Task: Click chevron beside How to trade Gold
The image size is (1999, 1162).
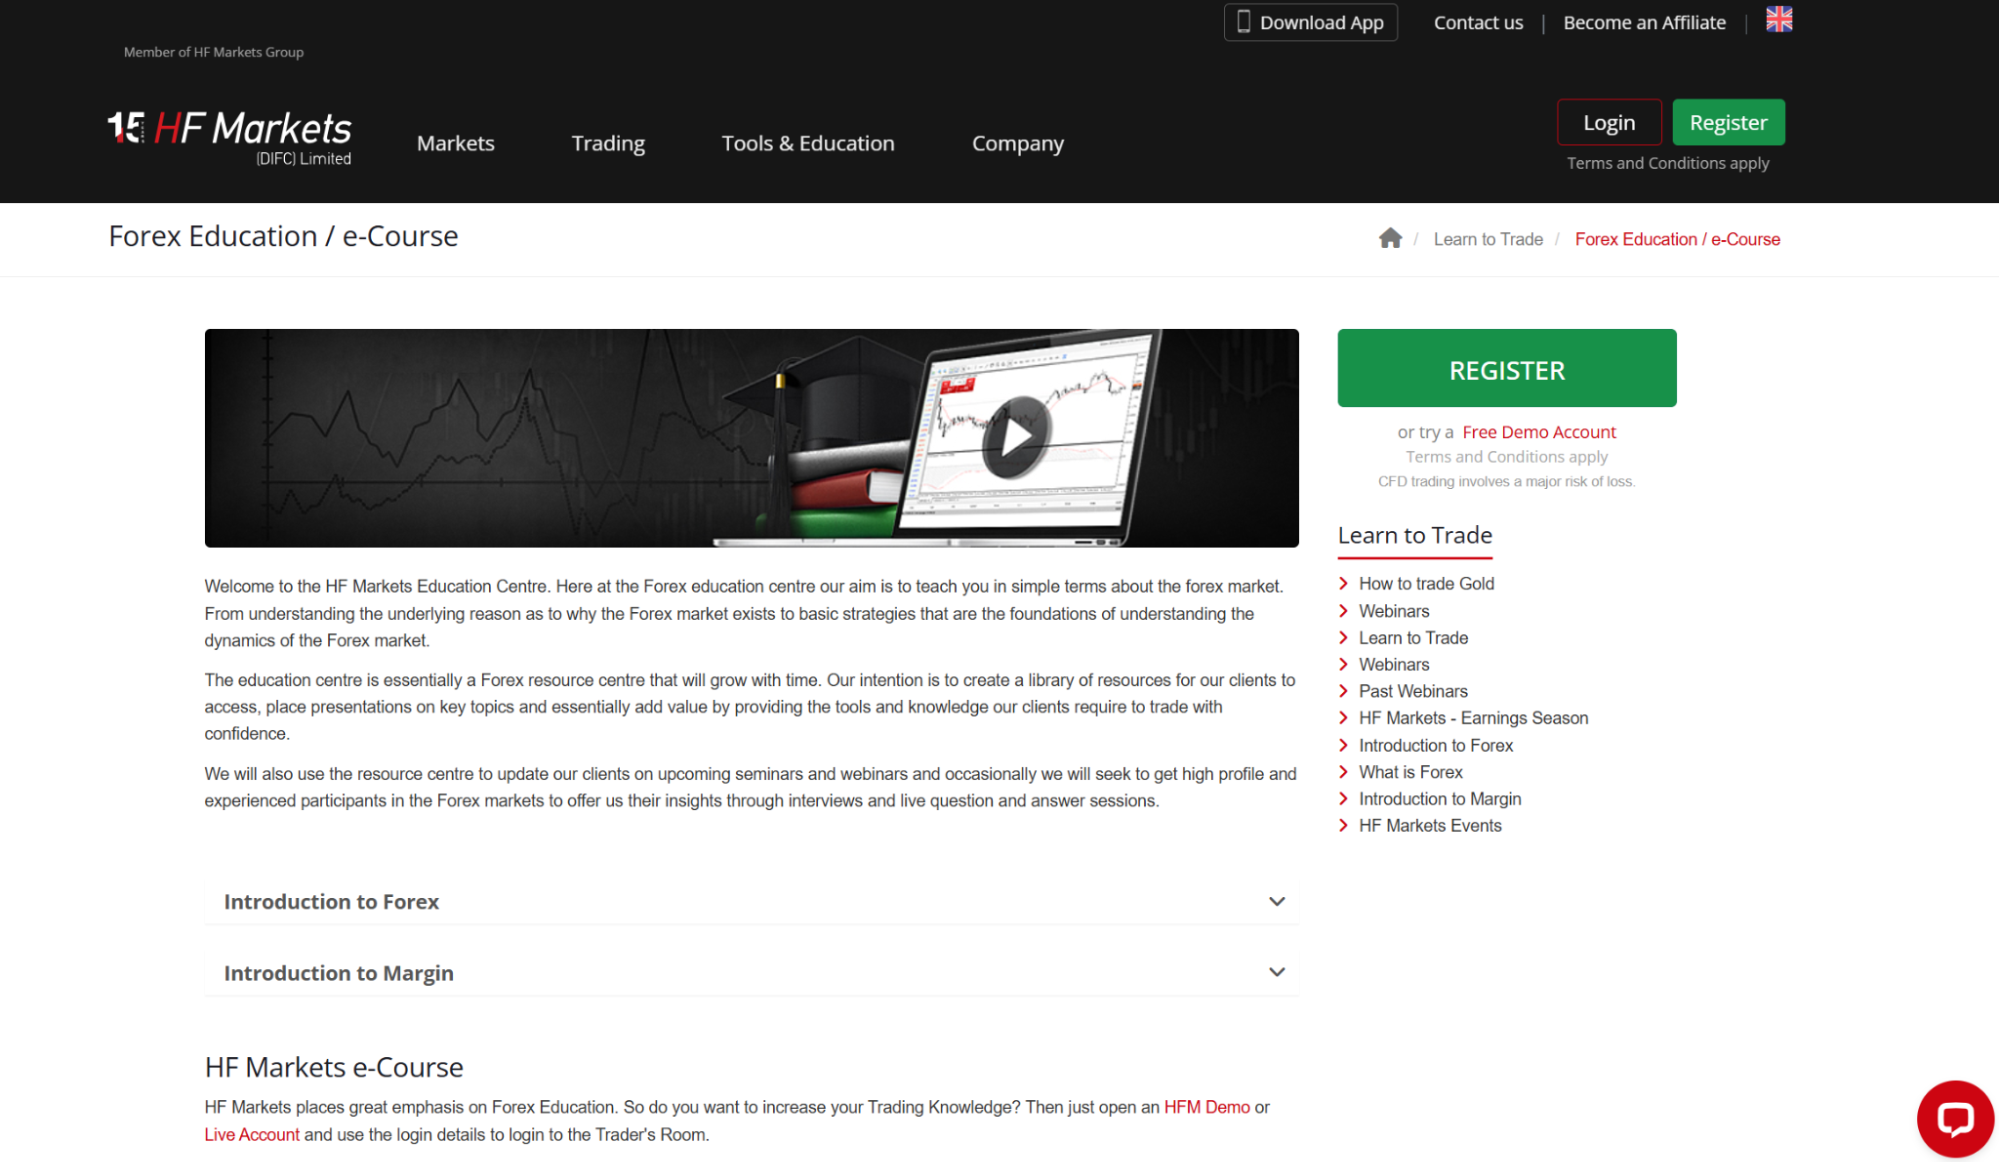Action: (1343, 583)
